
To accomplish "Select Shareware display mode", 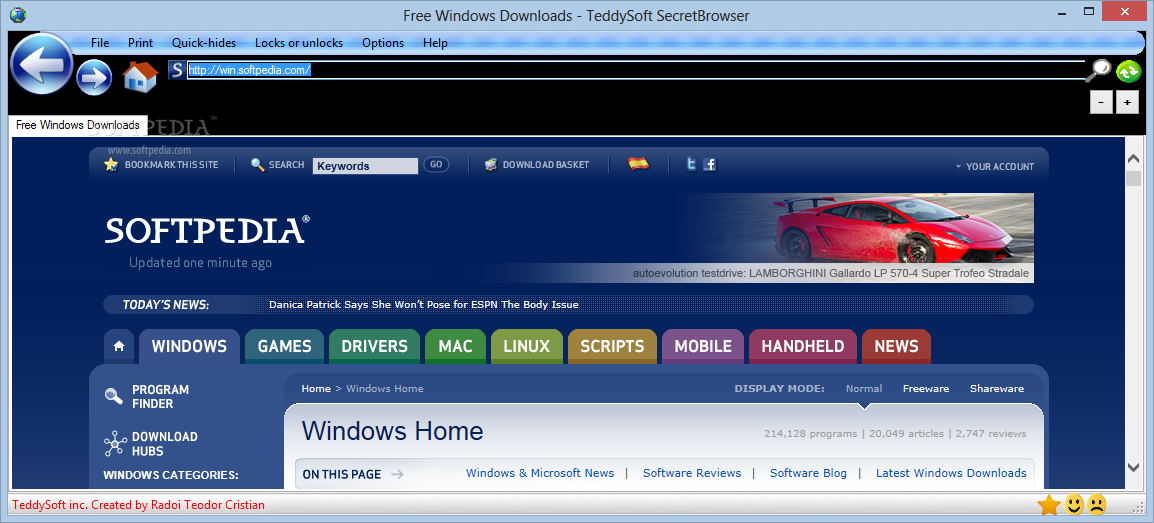I will [x=997, y=388].
